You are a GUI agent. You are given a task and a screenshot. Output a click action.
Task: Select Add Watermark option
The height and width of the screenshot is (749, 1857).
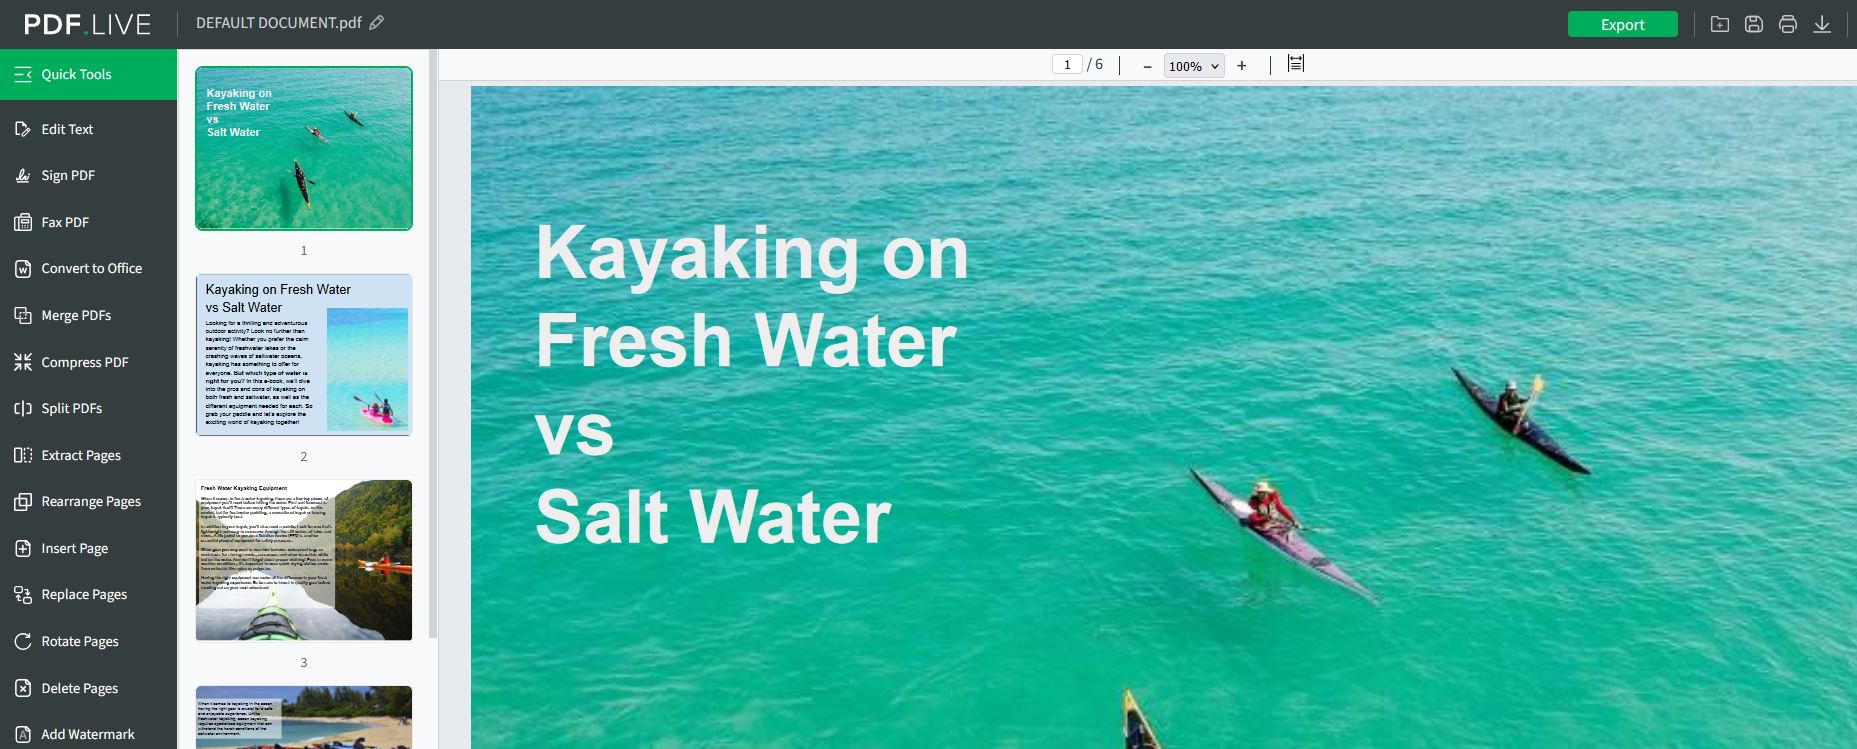(88, 734)
